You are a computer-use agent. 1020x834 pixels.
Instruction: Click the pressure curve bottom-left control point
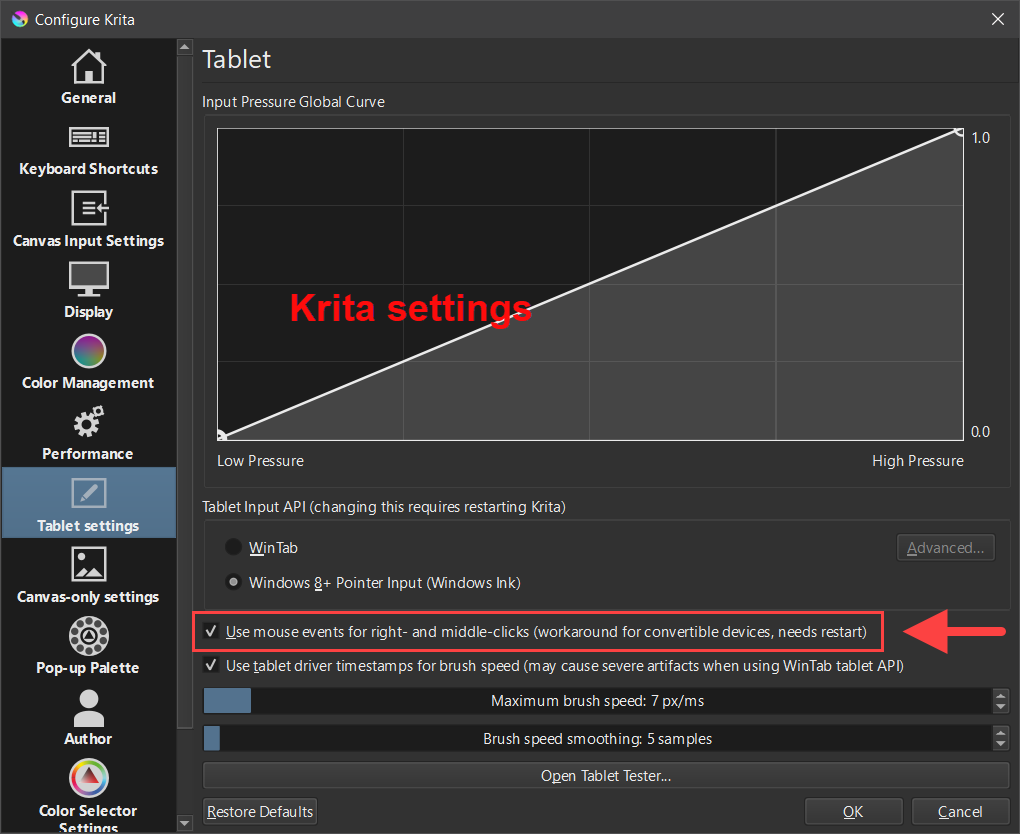(221, 436)
